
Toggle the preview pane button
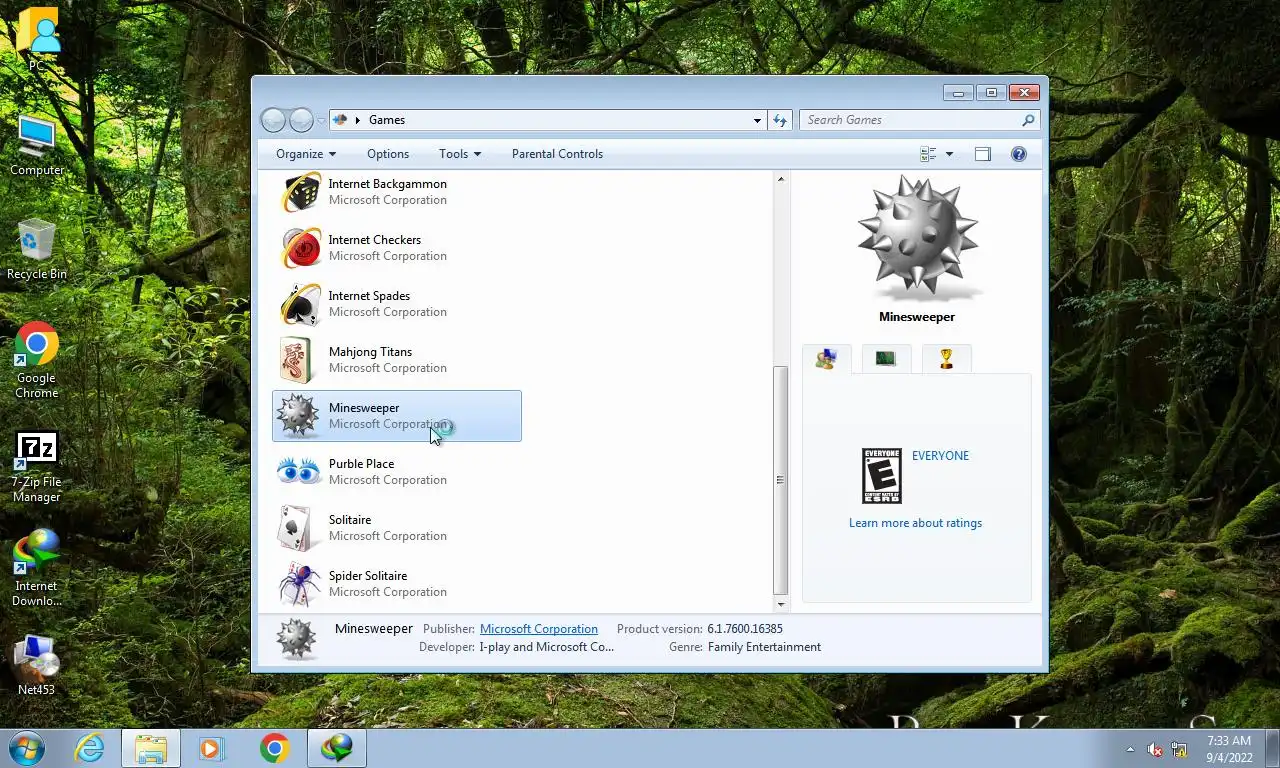(x=983, y=154)
